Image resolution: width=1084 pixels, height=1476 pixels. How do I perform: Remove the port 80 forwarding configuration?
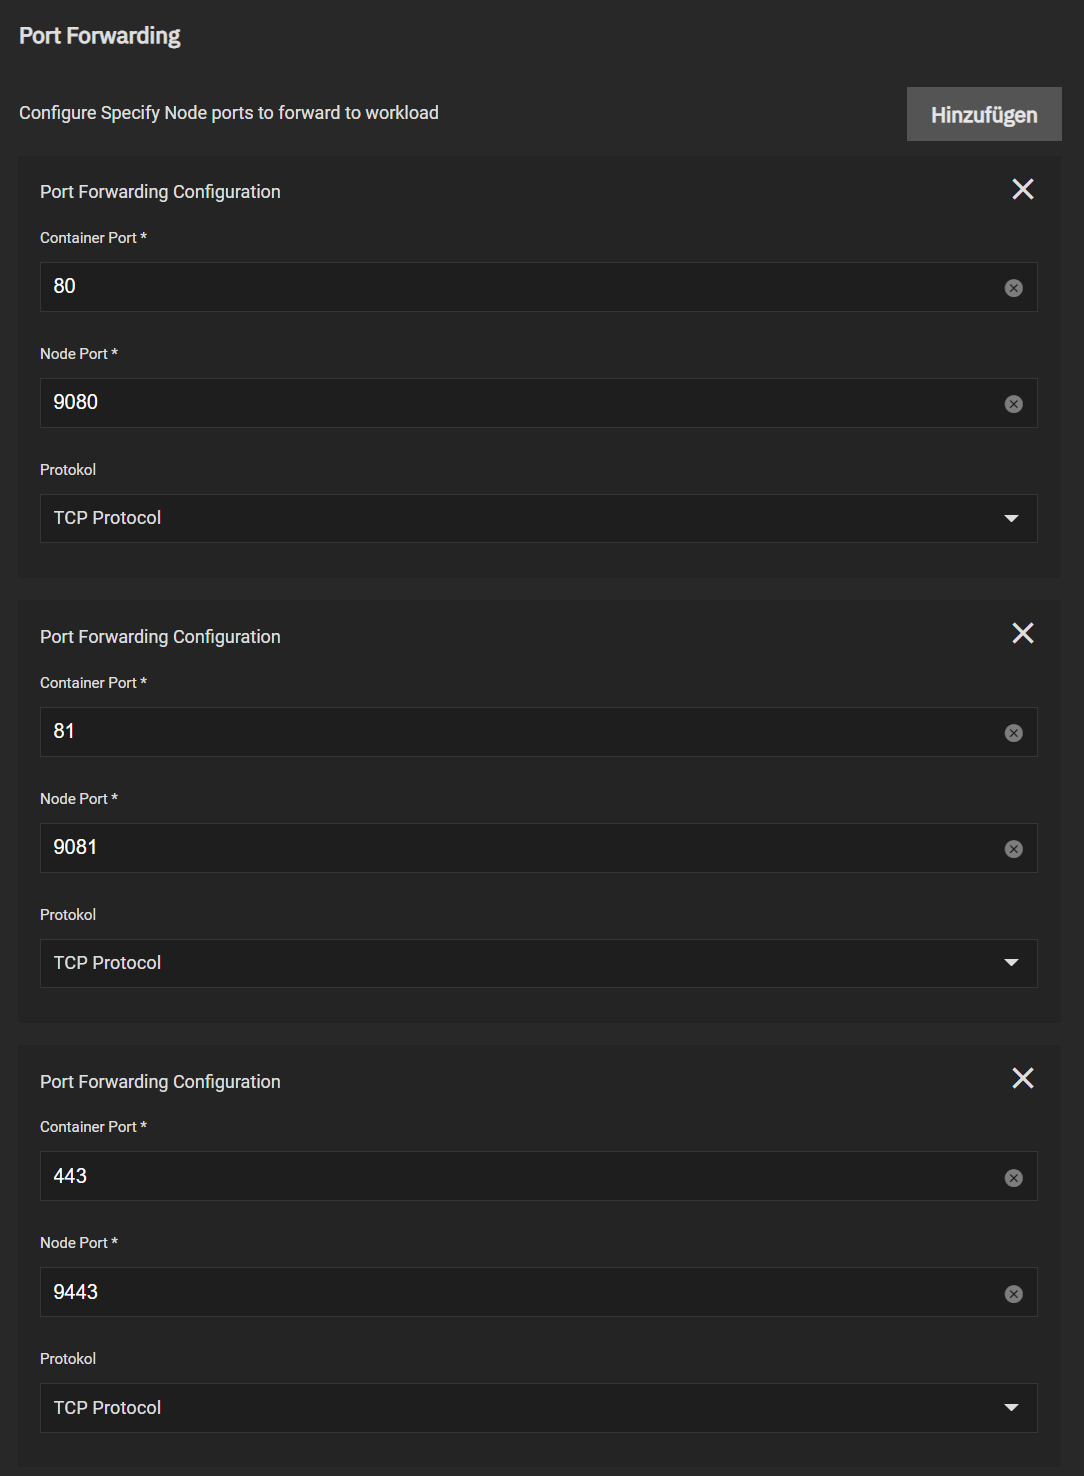(x=1022, y=189)
